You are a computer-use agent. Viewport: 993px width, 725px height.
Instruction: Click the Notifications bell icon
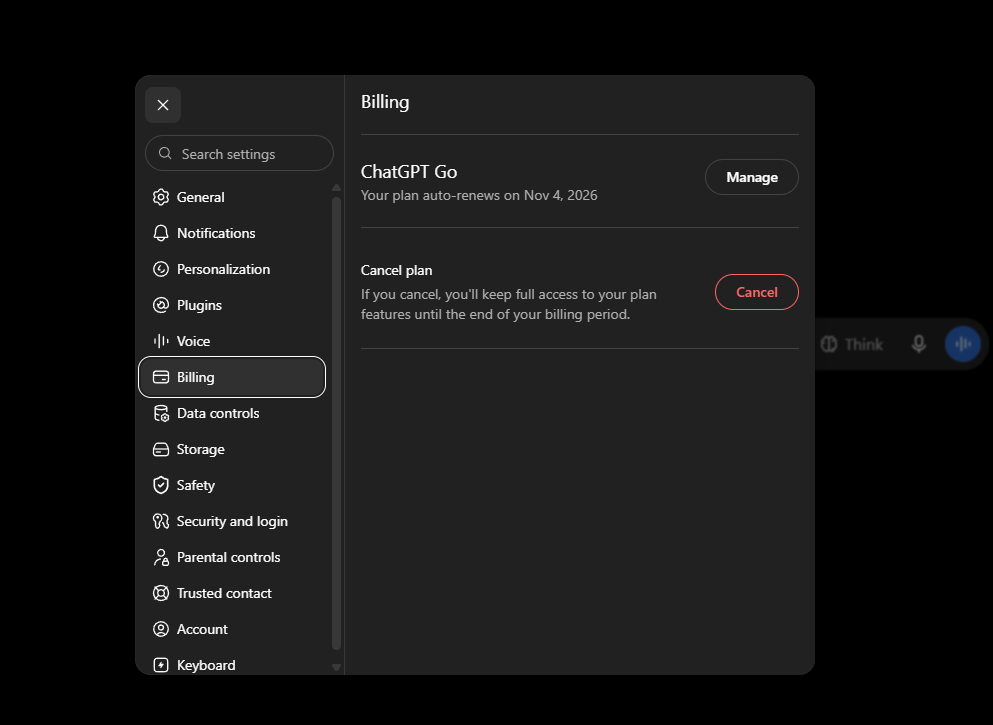coord(161,233)
